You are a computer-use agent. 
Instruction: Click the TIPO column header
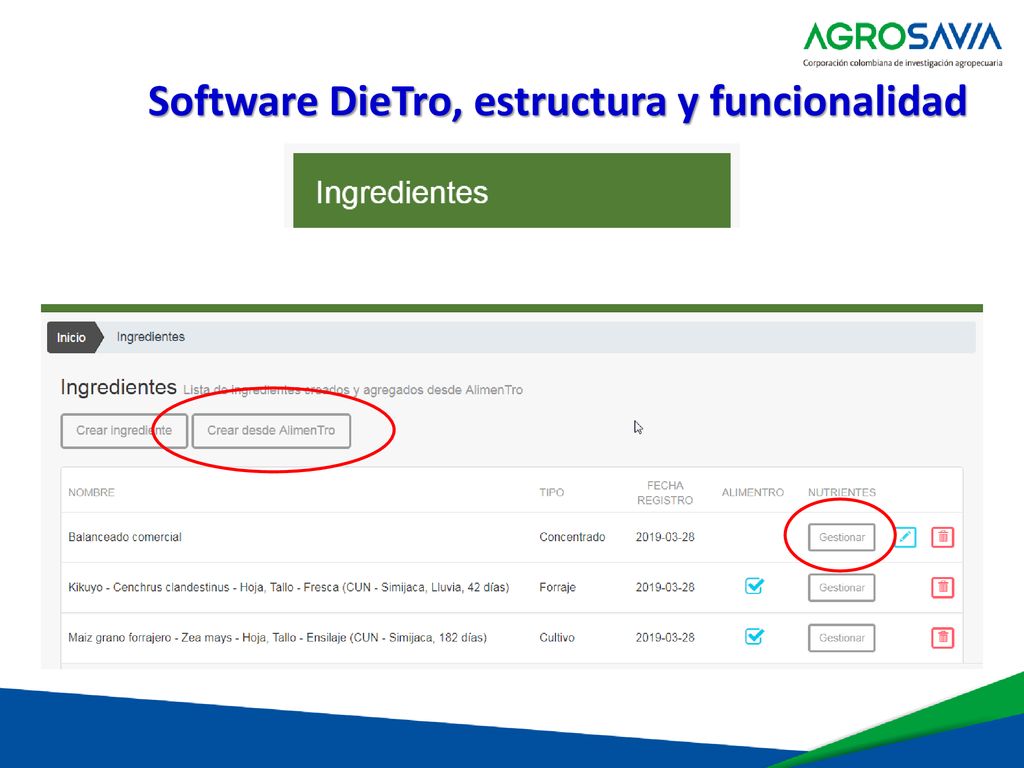[551, 492]
